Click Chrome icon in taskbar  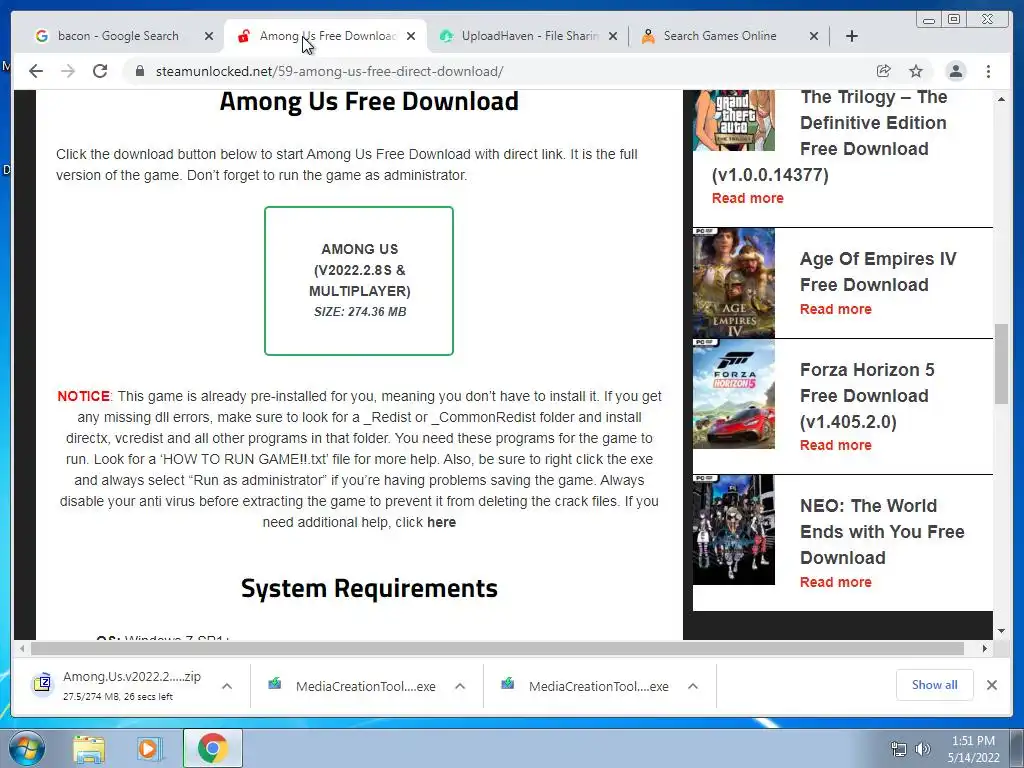(x=212, y=748)
